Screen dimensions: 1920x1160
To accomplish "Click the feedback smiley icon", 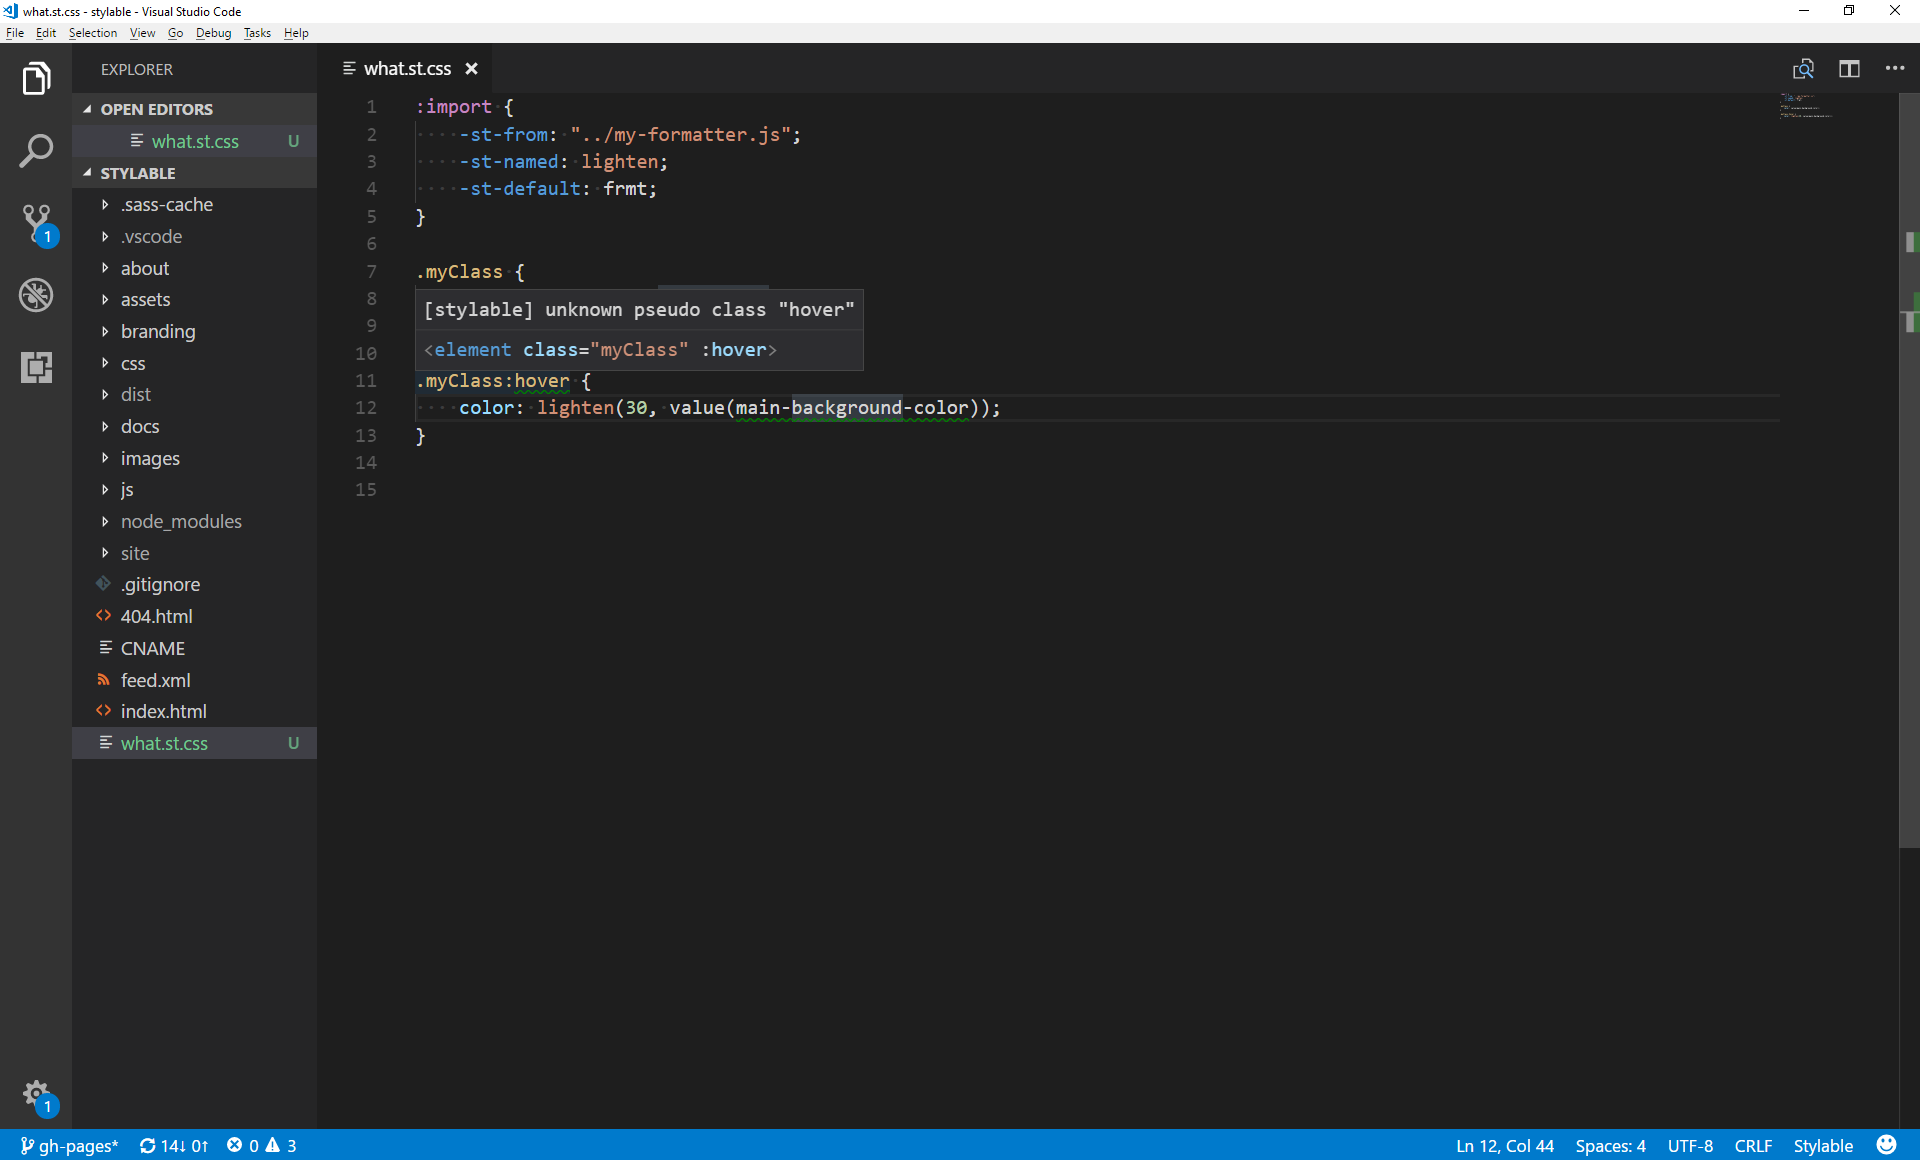I will pyautogui.click(x=1886, y=1145).
